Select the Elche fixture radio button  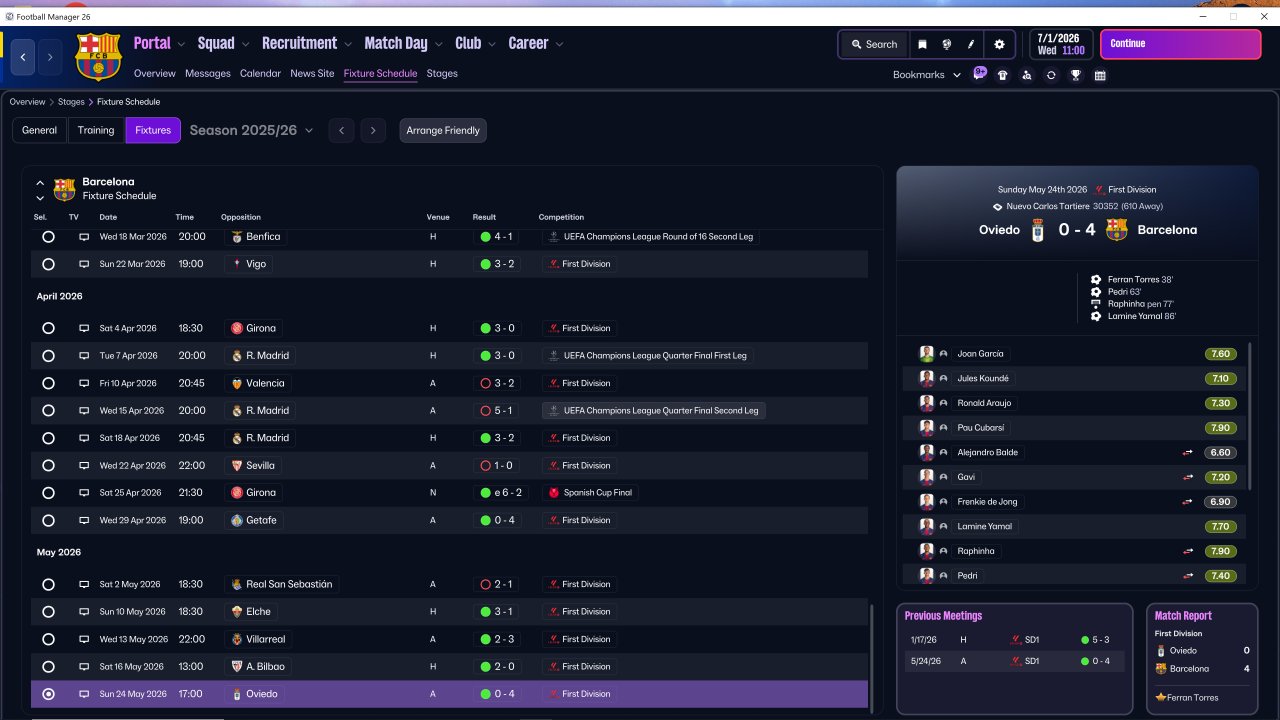(48, 612)
